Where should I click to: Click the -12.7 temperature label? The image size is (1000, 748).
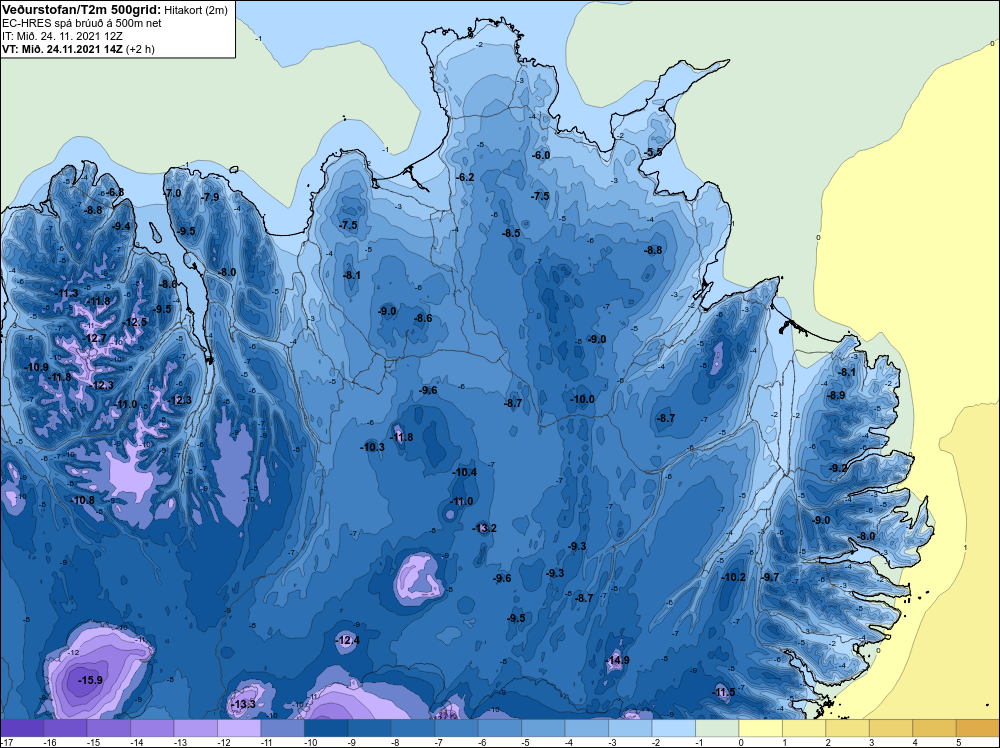click(x=94, y=338)
